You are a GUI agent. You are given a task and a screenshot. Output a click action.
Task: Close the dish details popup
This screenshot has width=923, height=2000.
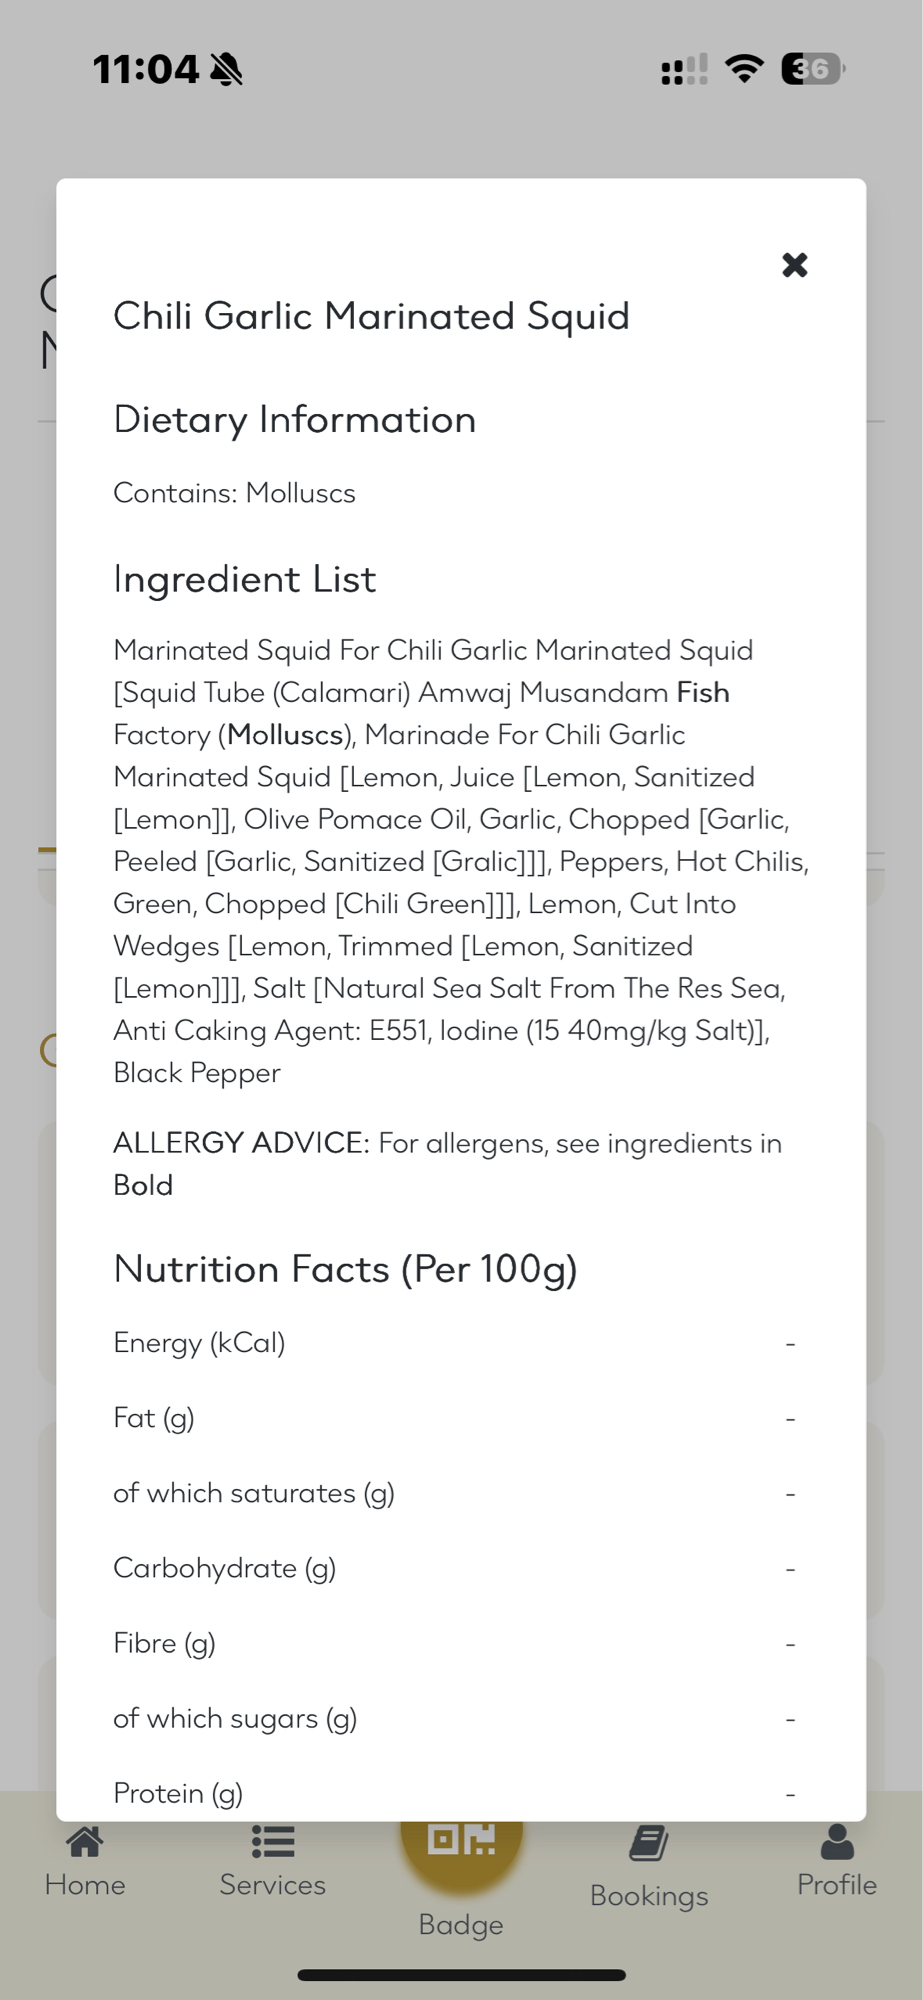(x=794, y=265)
